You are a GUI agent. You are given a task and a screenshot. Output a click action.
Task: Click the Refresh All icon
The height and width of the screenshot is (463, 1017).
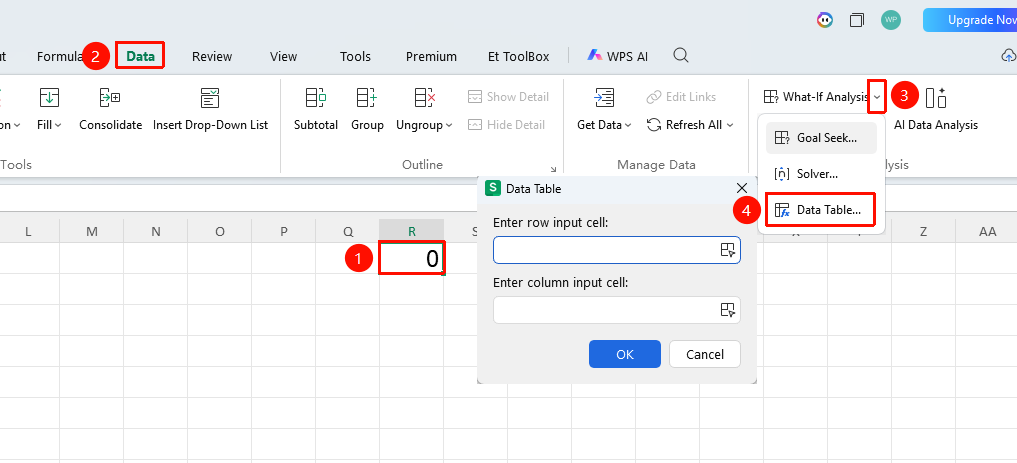coord(654,125)
